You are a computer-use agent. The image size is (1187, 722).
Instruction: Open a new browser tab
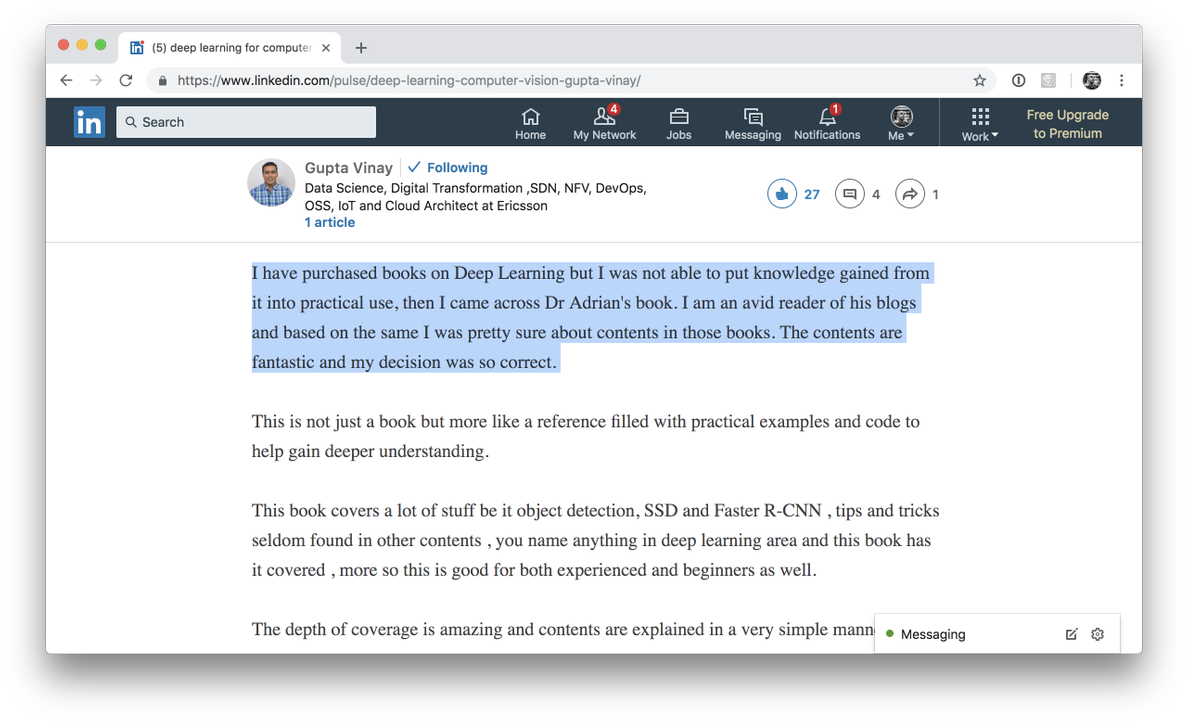[361, 48]
